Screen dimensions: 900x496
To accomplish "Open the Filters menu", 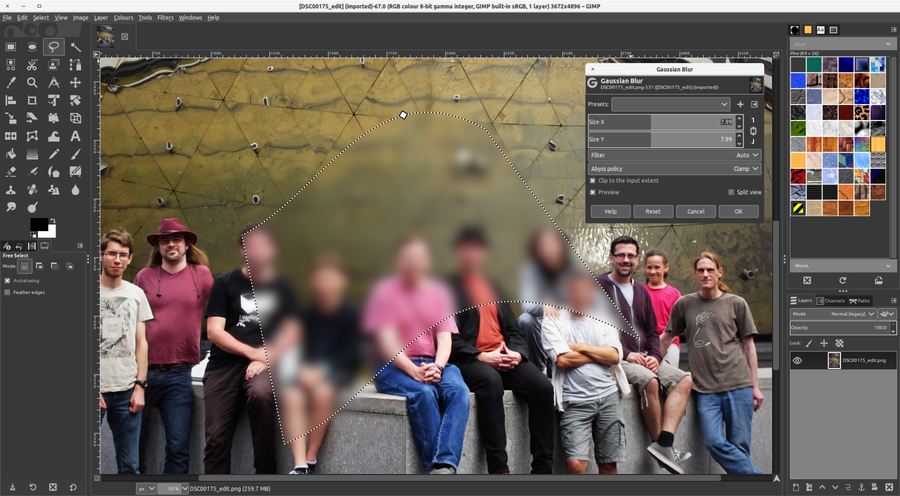I will [165, 17].
